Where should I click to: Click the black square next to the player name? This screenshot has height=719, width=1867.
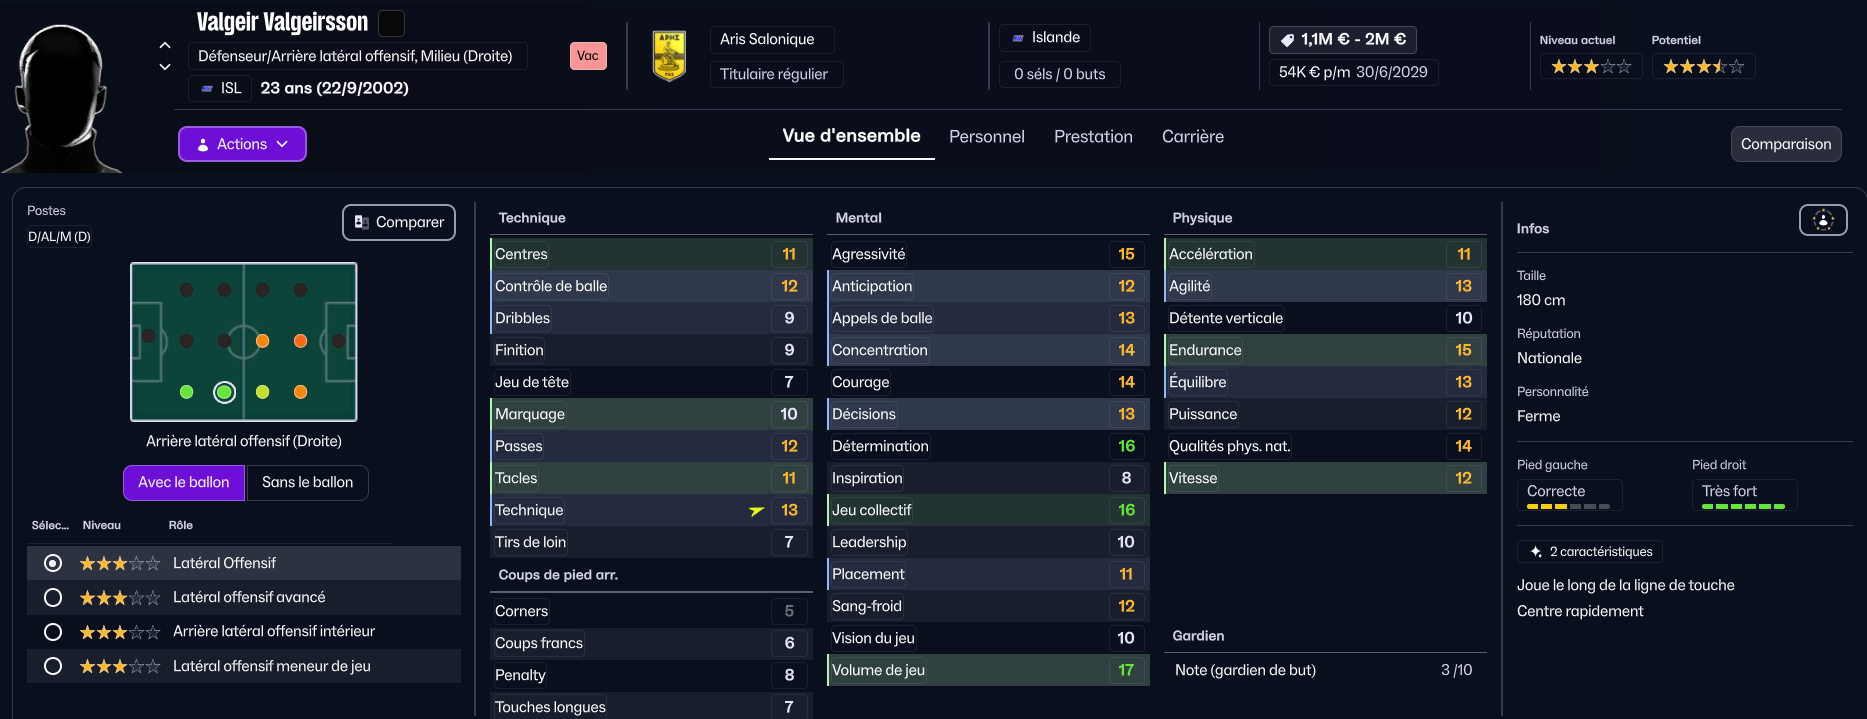coord(392,22)
